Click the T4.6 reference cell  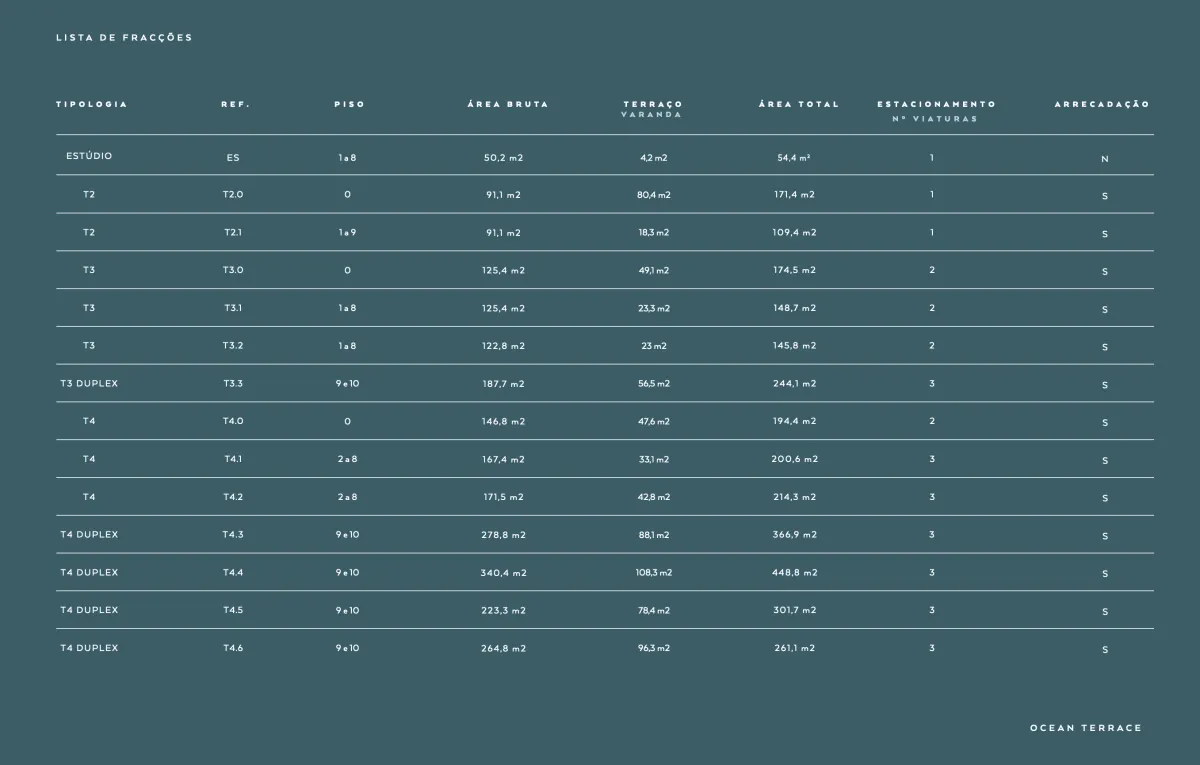pyautogui.click(x=233, y=648)
